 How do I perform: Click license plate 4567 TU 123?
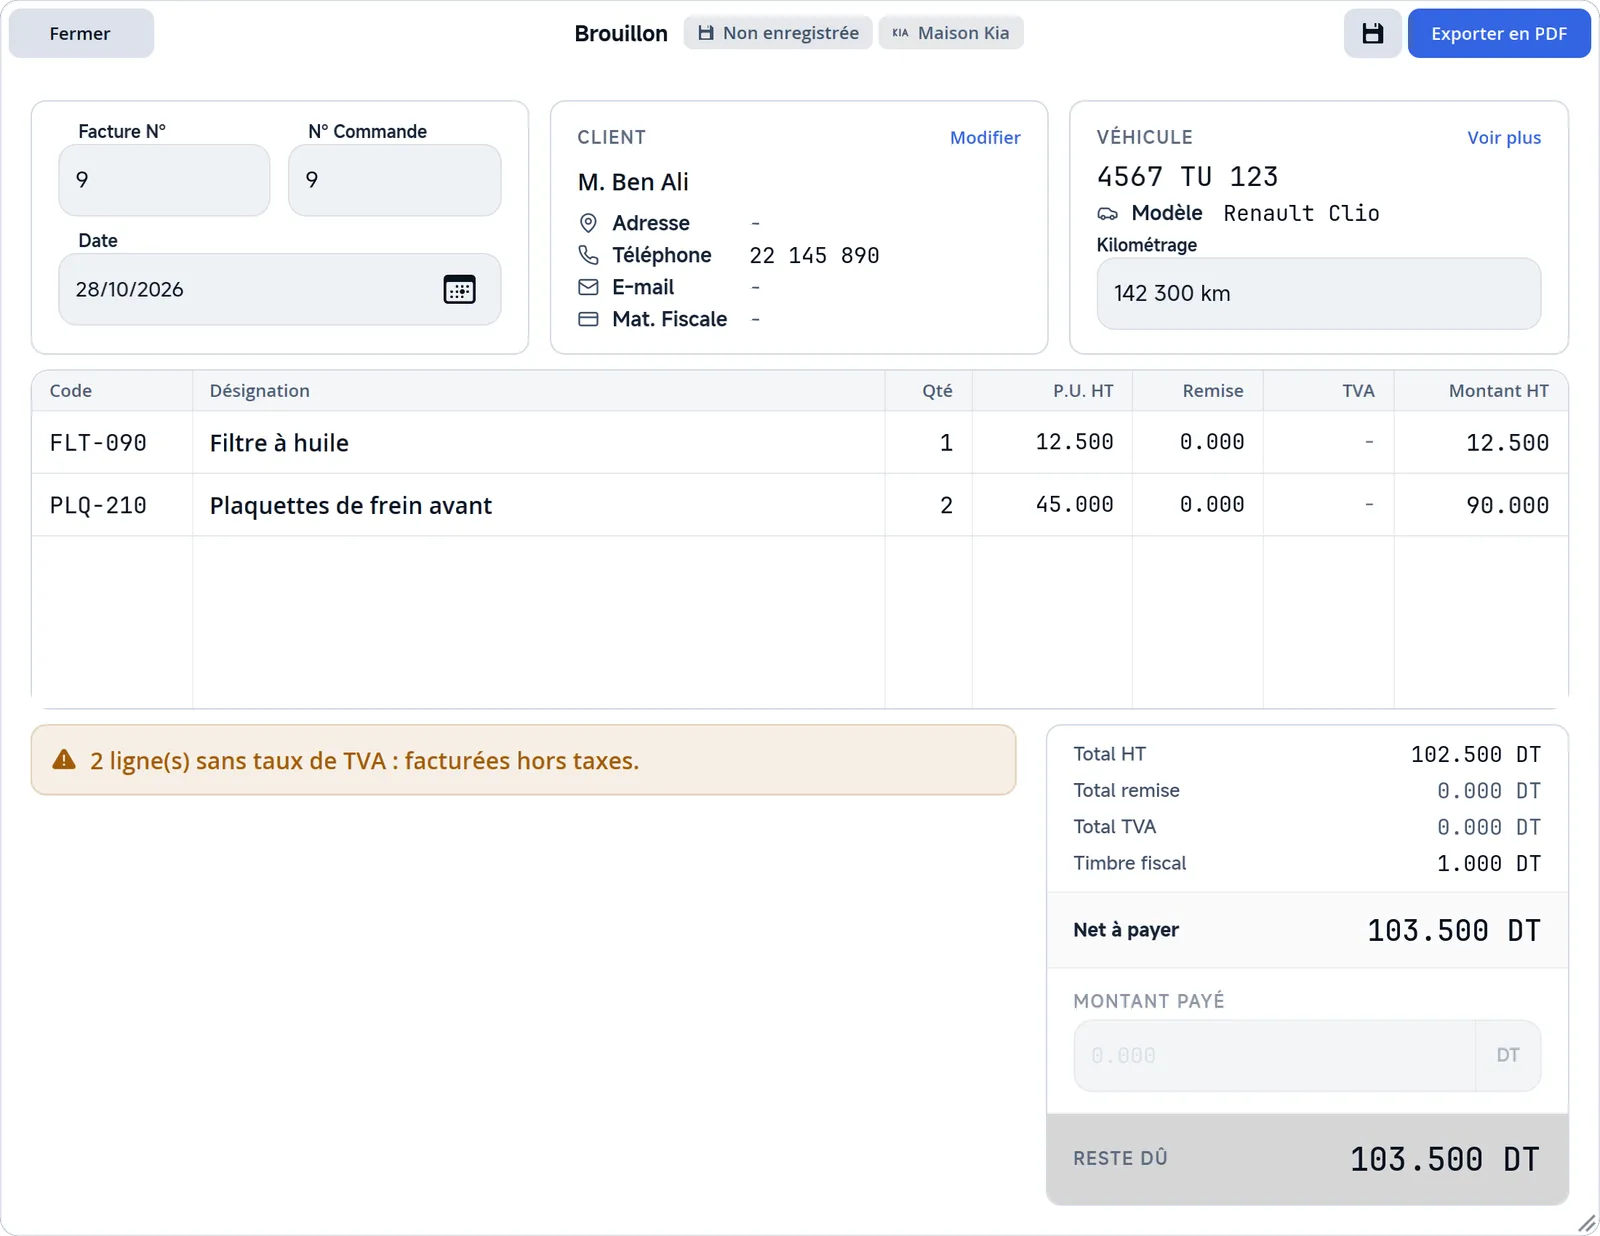[1187, 177]
